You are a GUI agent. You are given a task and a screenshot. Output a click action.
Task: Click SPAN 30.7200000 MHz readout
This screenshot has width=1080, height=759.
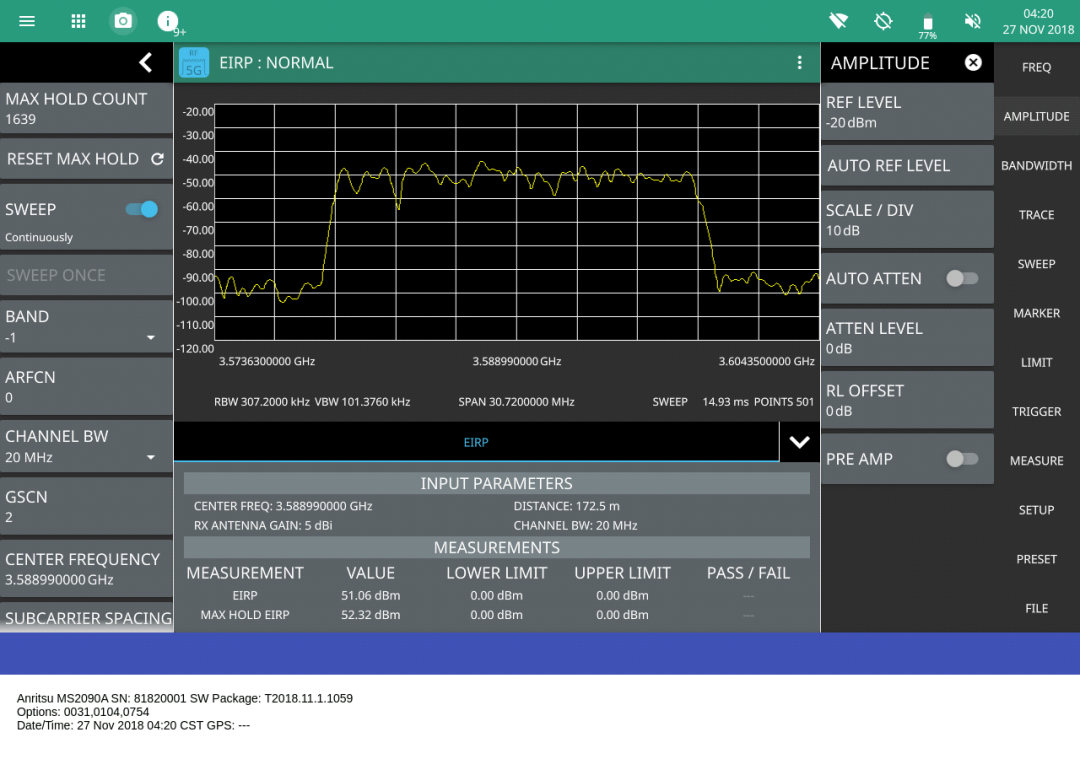coord(517,402)
